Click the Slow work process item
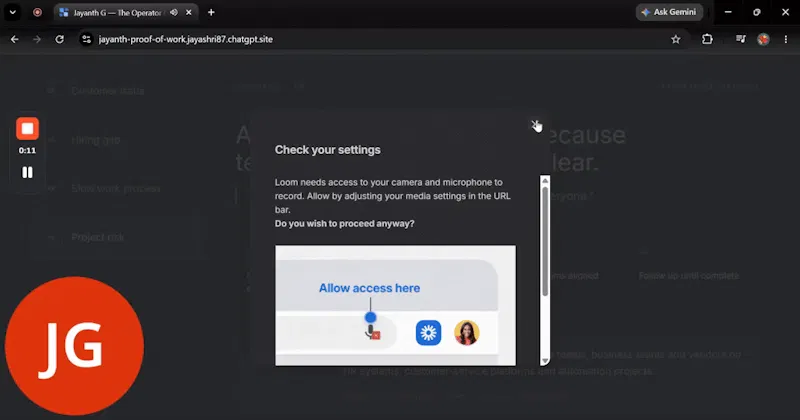Image resolution: width=800 pixels, height=420 pixels. pyautogui.click(x=116, y=188)
